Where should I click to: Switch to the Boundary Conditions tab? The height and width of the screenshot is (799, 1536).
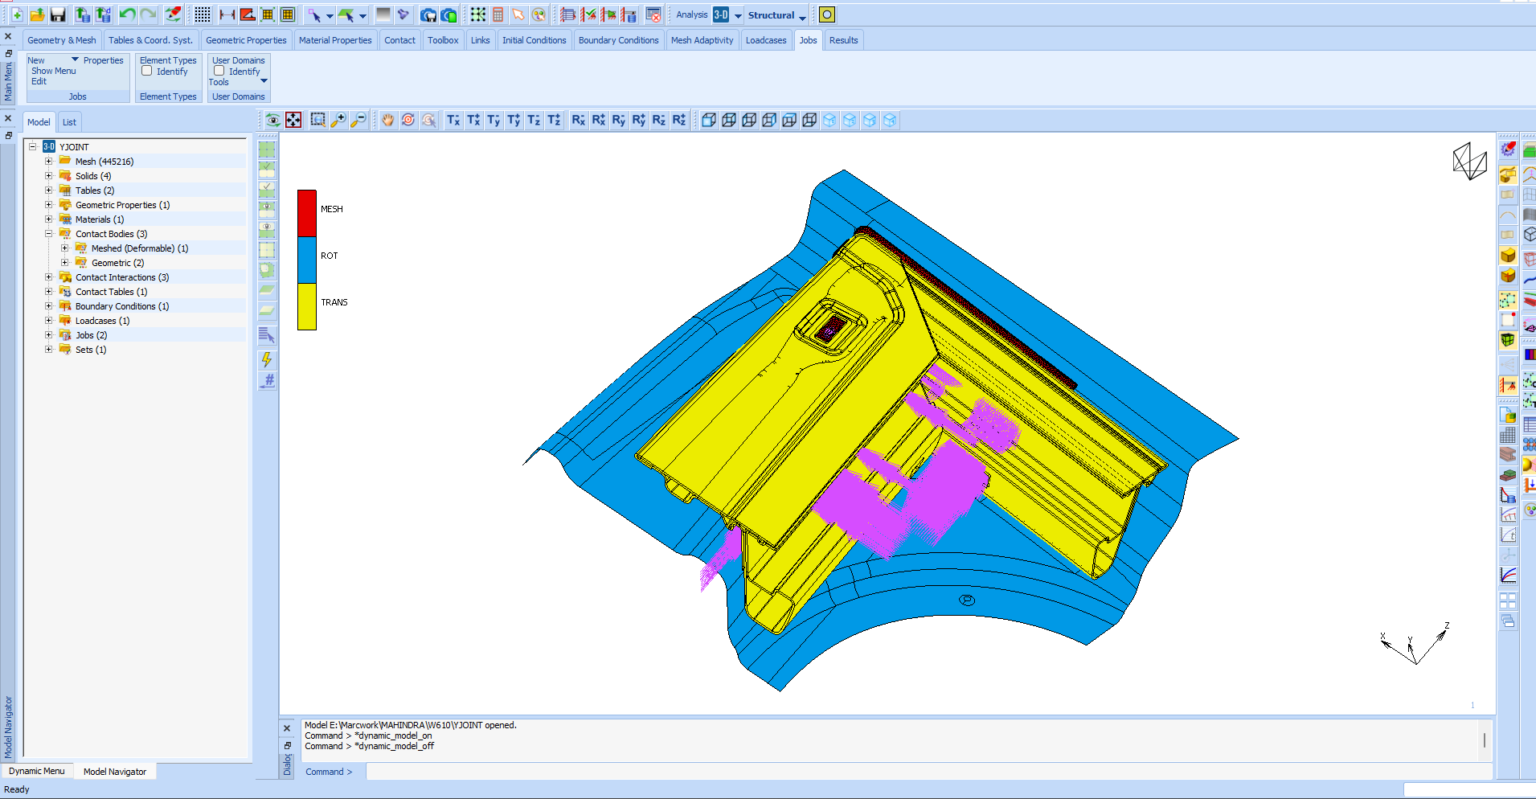pyautogui.click(x=618, y=40)
